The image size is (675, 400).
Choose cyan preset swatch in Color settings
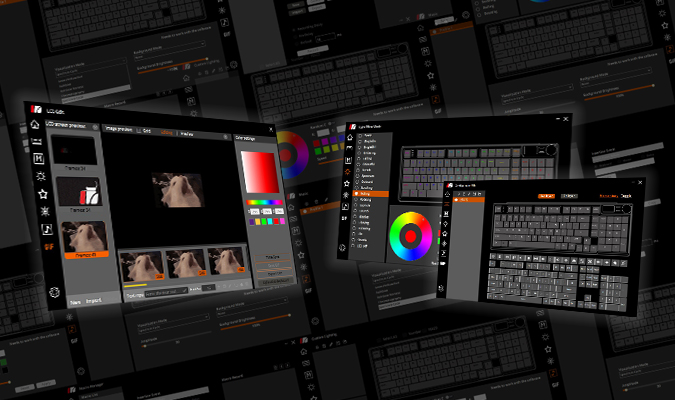point(270,221)
